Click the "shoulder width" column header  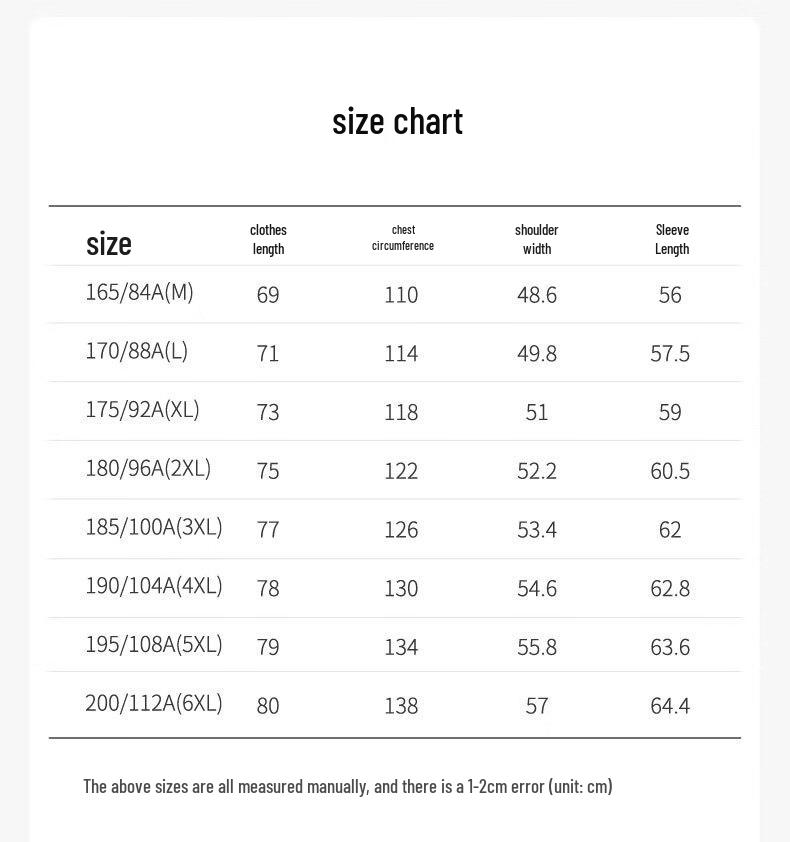(x=537, y=239)
